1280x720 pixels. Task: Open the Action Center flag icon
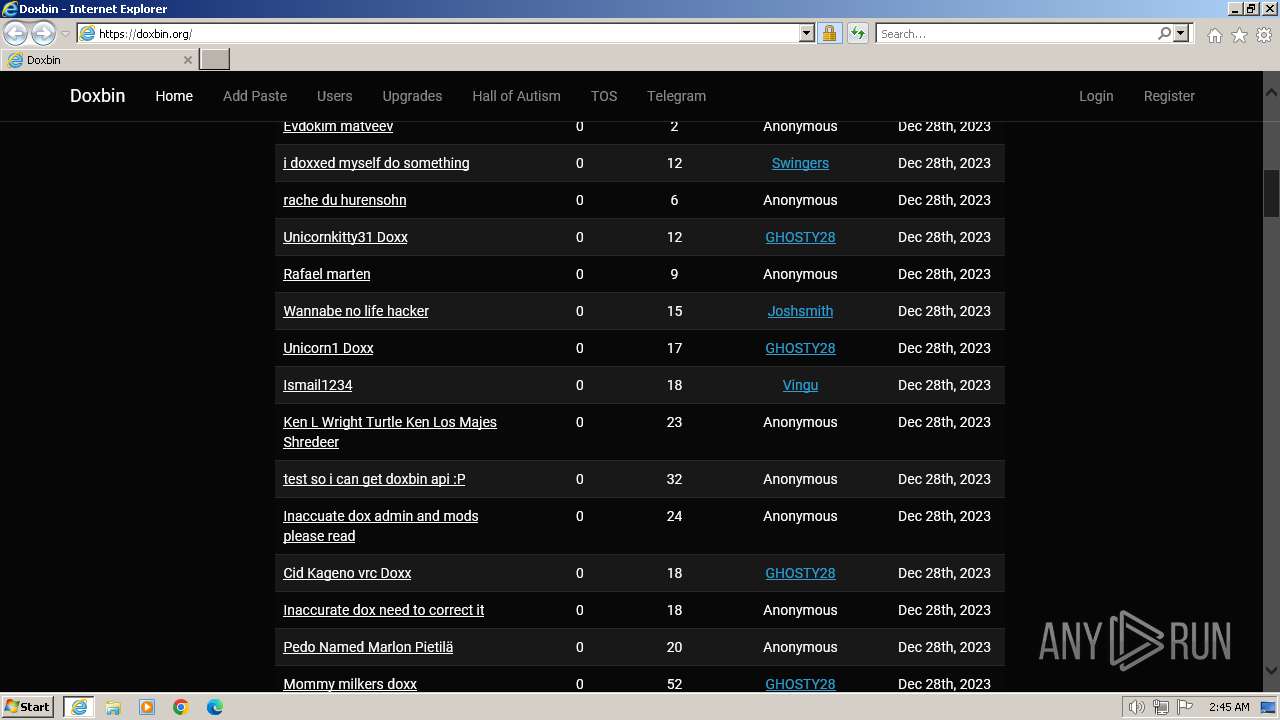(x=1185, y=707)
